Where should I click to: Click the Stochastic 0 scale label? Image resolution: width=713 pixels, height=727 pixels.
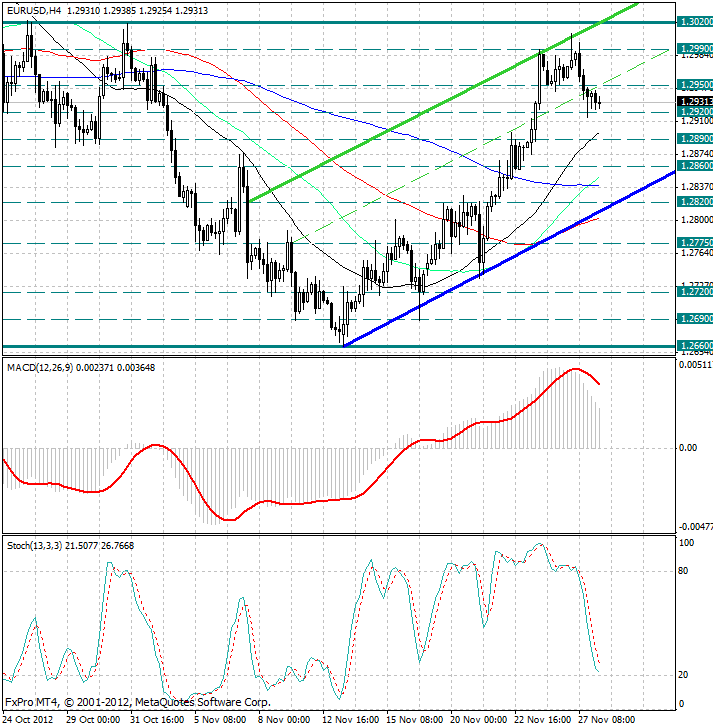(x=681, y=704)
